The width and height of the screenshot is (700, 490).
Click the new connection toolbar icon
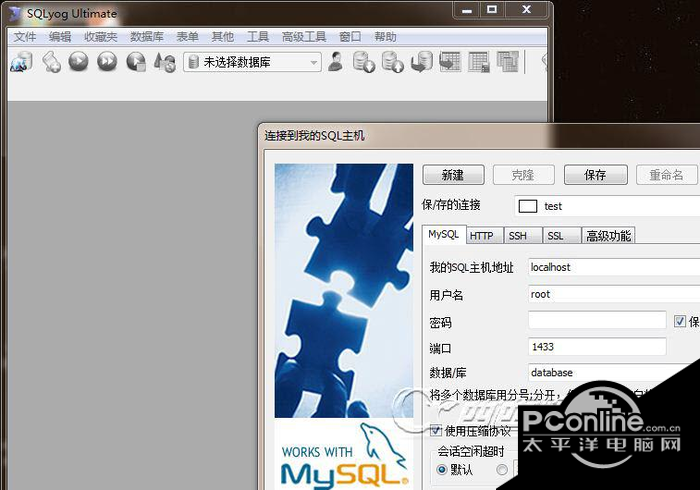(21, 62)
